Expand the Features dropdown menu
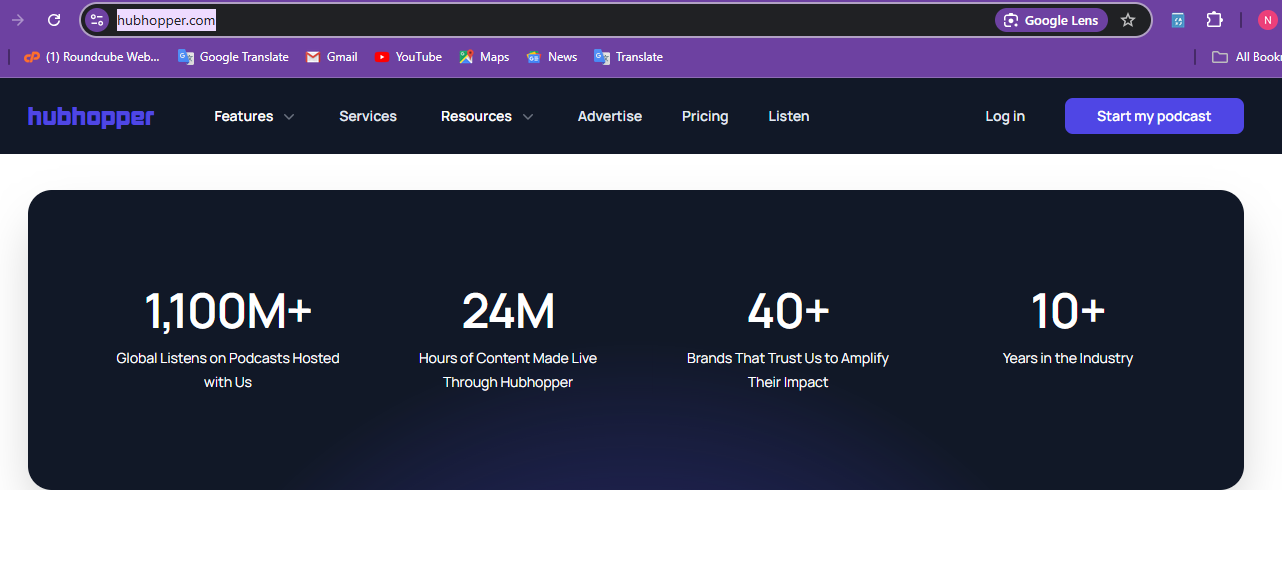Image resolution: width=1282 pixels, height=575 pixels. tap(254, 116)
